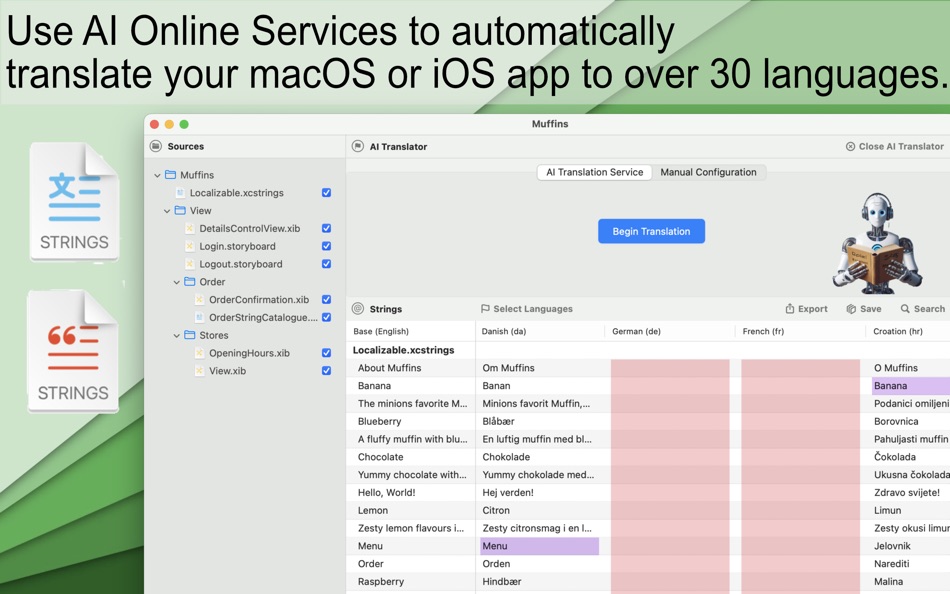Click the Save icon
950x594 pixels.
click(x=851, y=309)
